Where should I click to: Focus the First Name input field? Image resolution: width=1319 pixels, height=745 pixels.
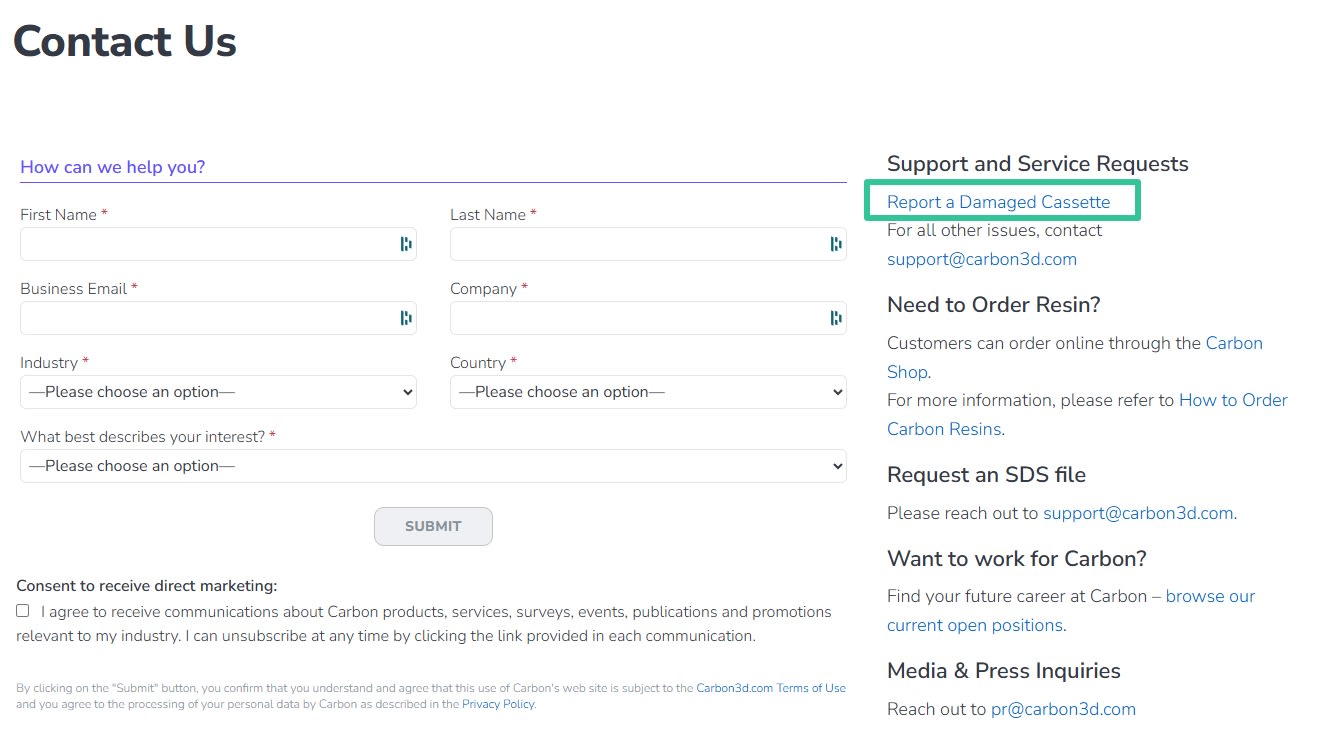point(218,244)
